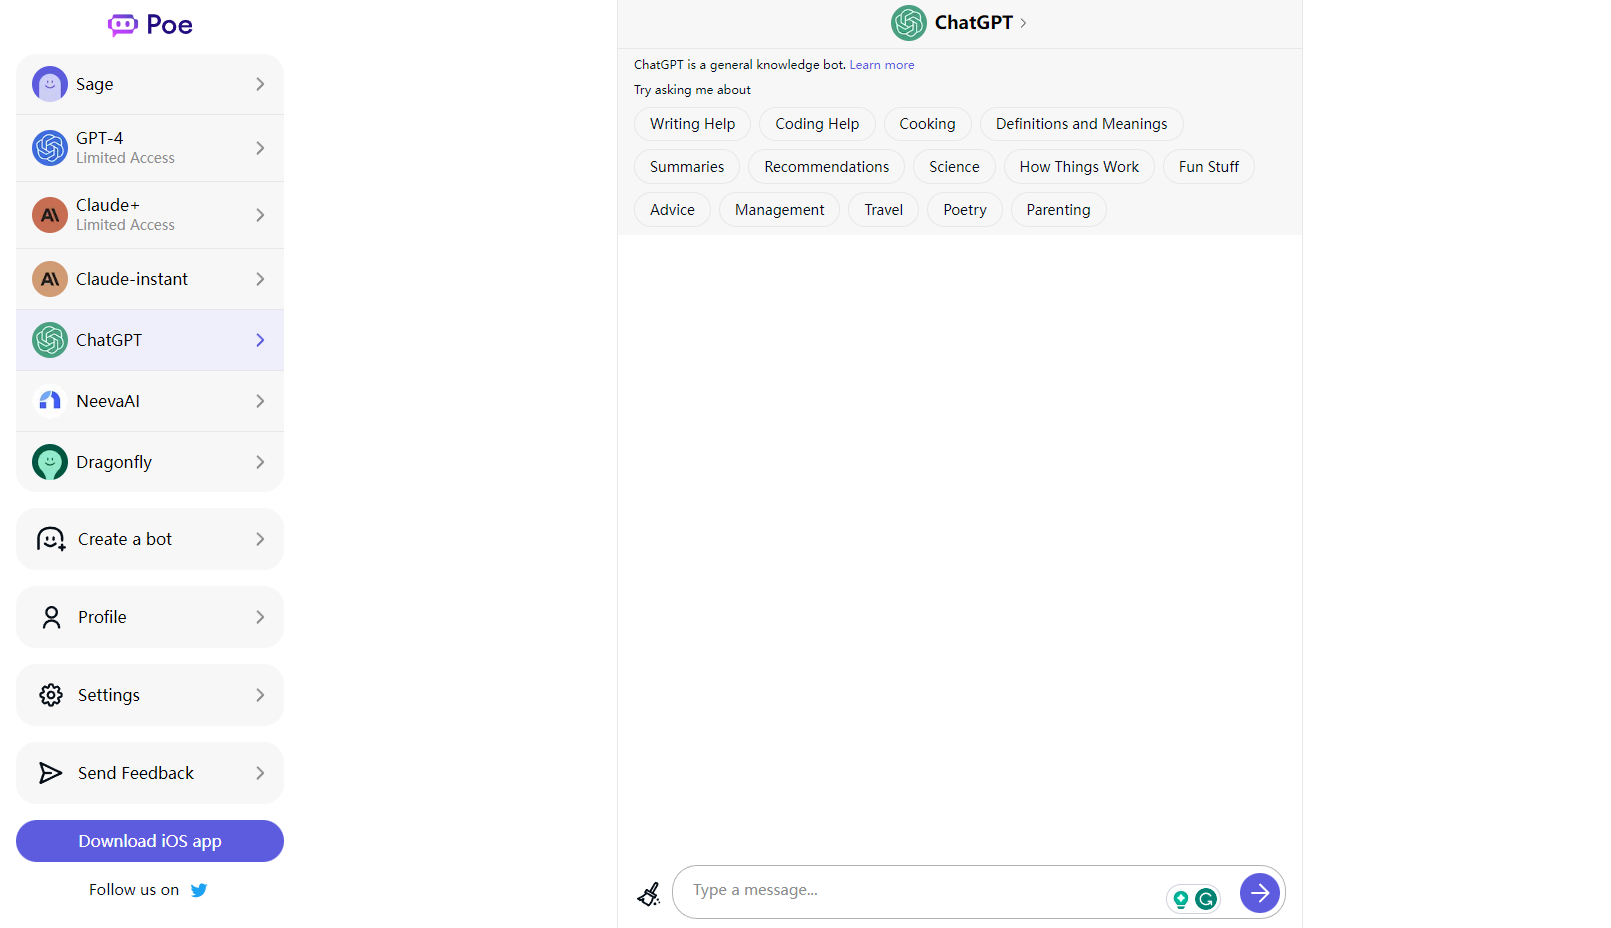Click the Create a bot label

pyautogui.click(x=125, y=539)
